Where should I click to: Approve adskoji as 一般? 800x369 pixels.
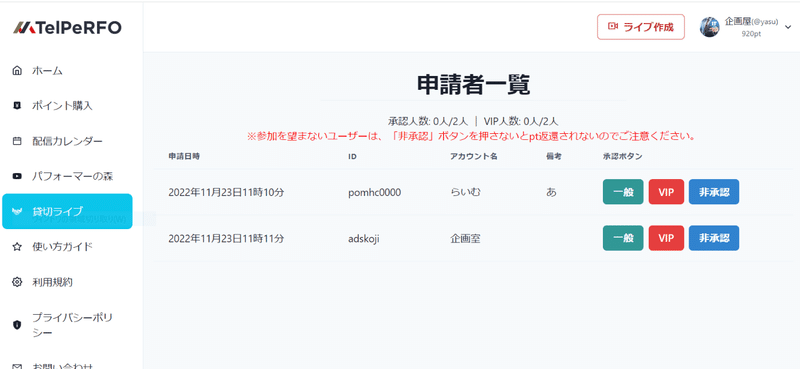tap(623, 238)
